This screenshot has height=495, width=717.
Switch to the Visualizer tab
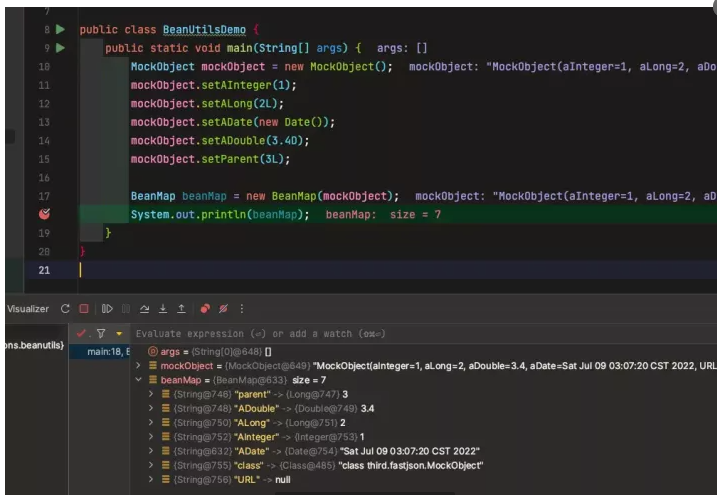(x=28, y=309)
